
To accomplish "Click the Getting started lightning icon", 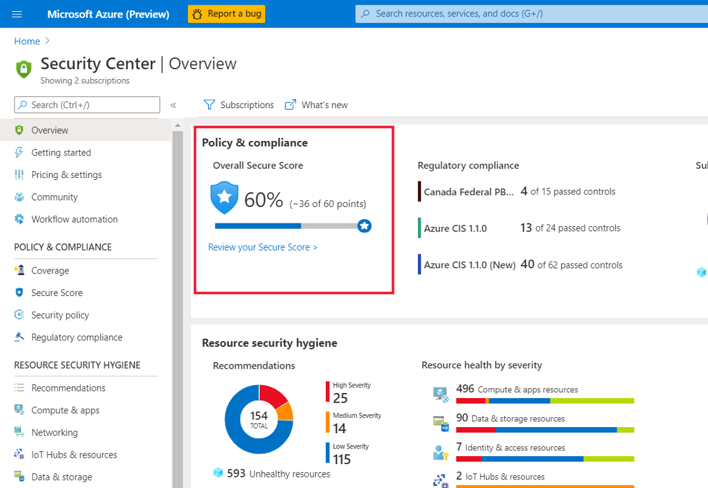I will [19, 153].
